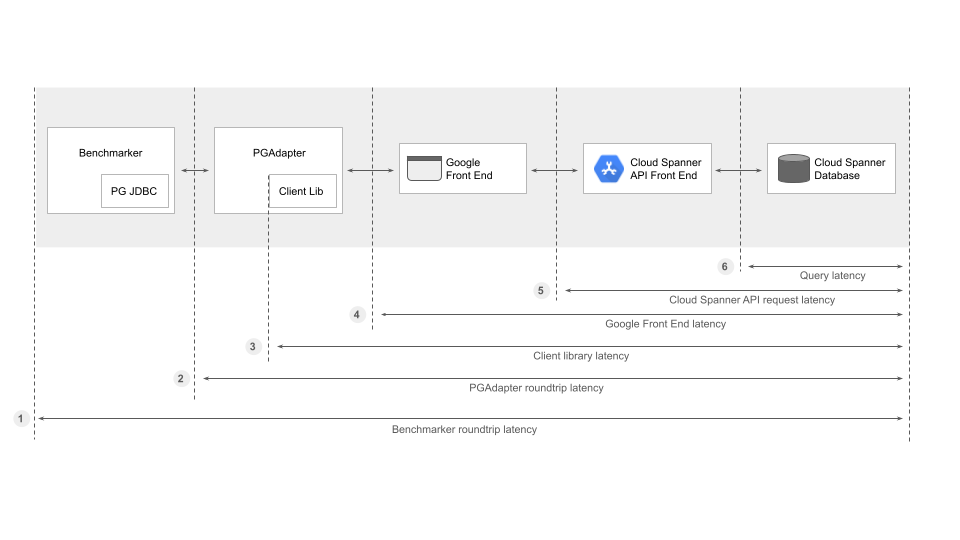Select the Benchmarker label
The width and height of the screenshot is (960, 540).
111,153
